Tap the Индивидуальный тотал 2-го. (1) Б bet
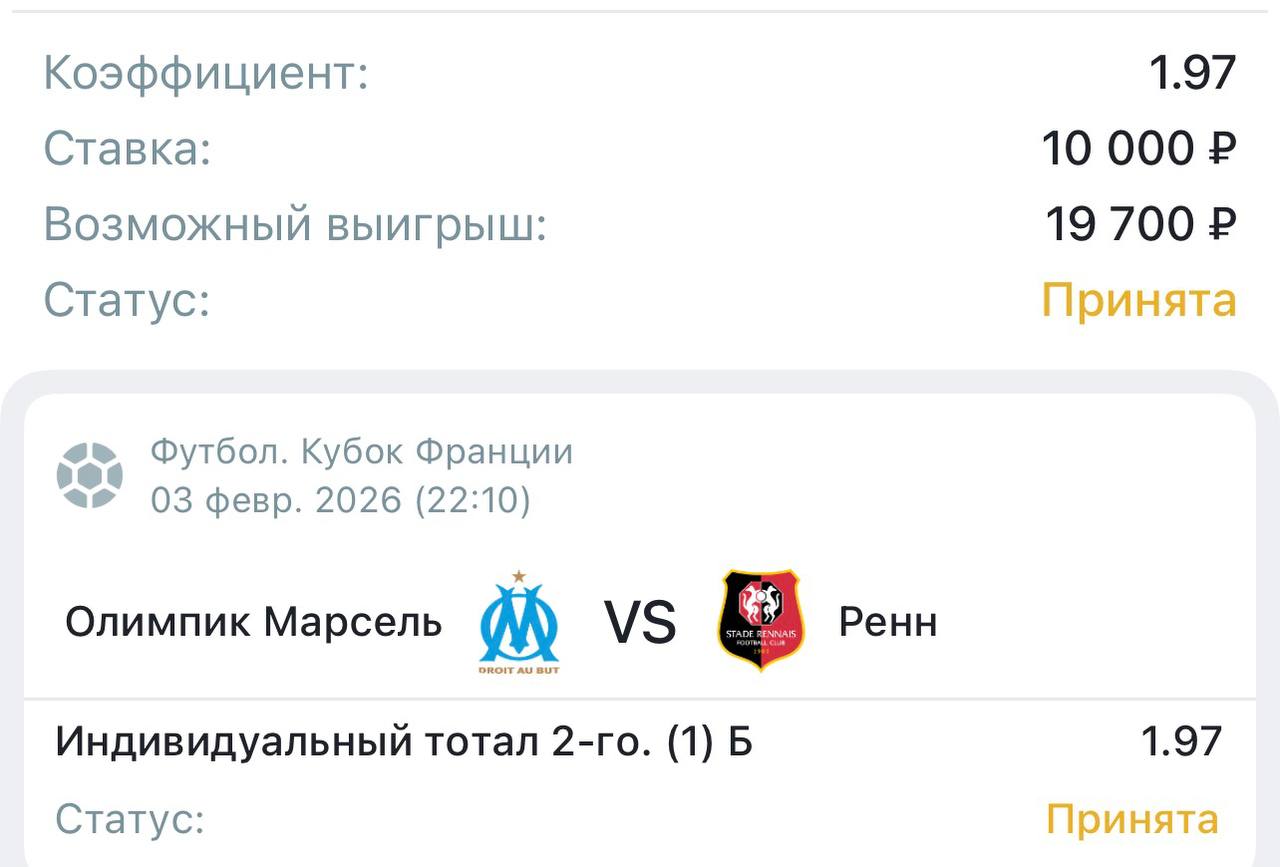 [403, 742]
